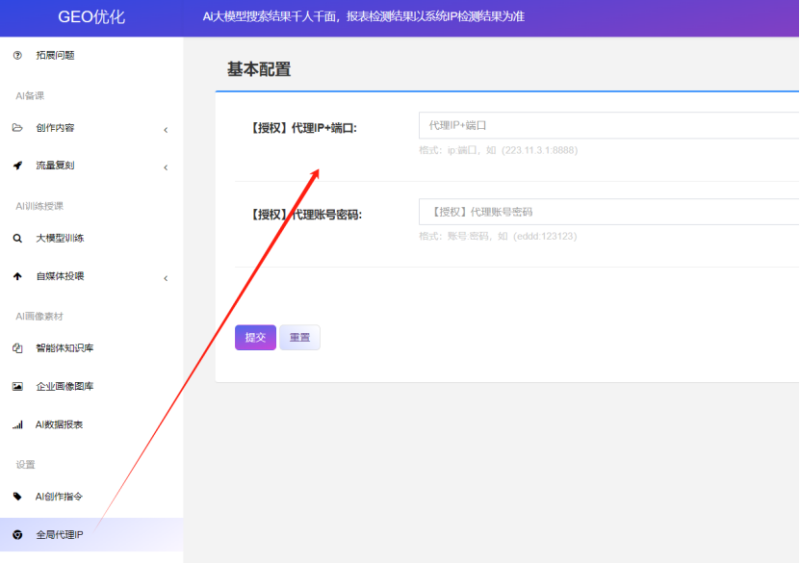Viewport: 800px width, 563px height.
Task: Click the 设置 section label
Action: 26,464
